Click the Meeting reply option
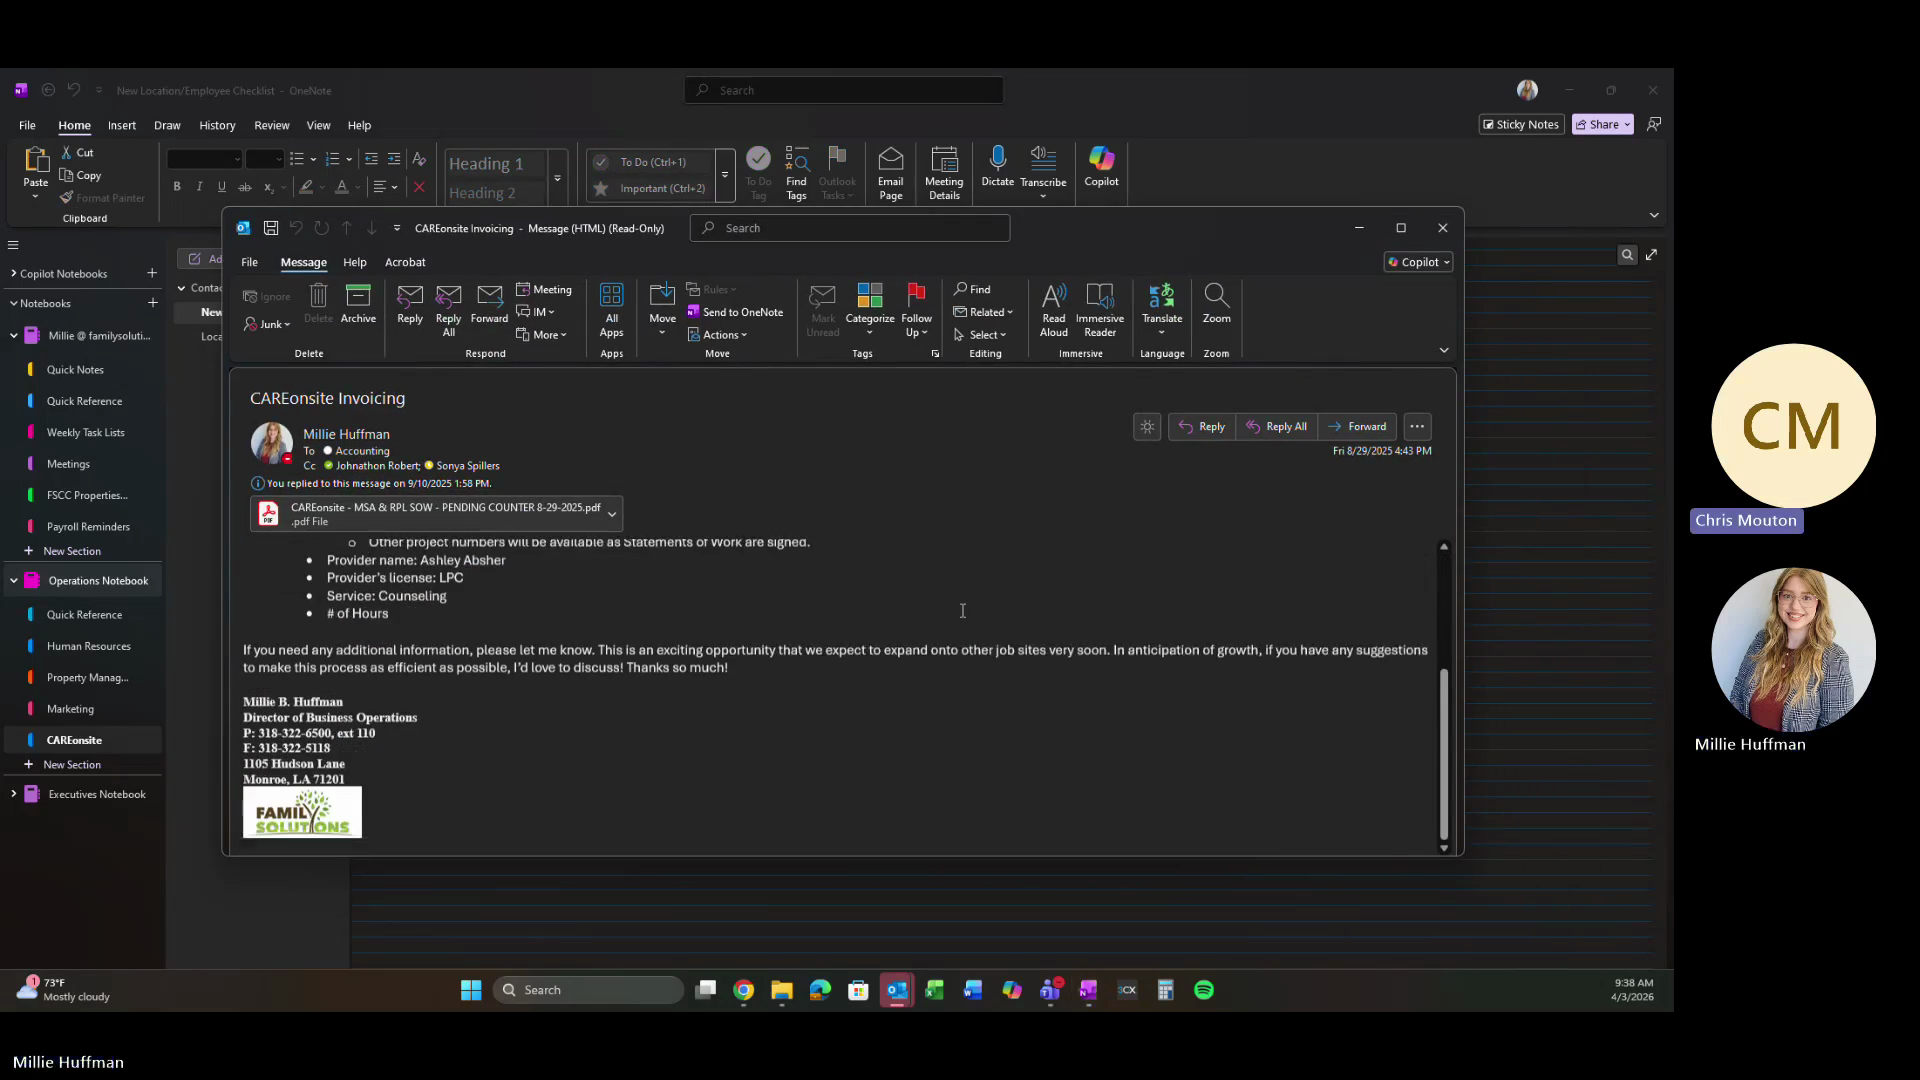1920x1080 pixels. 544,289
